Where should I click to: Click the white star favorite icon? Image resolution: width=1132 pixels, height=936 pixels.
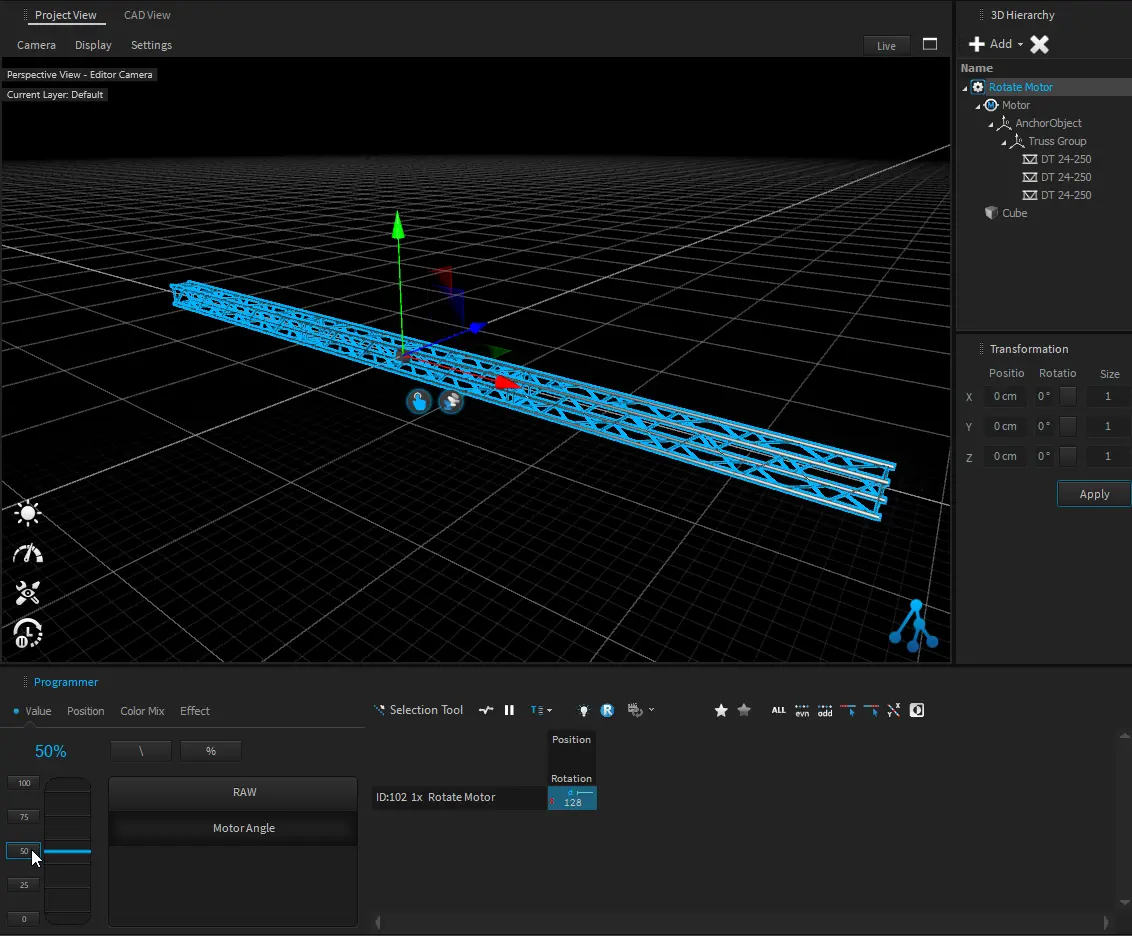point(721,710)
